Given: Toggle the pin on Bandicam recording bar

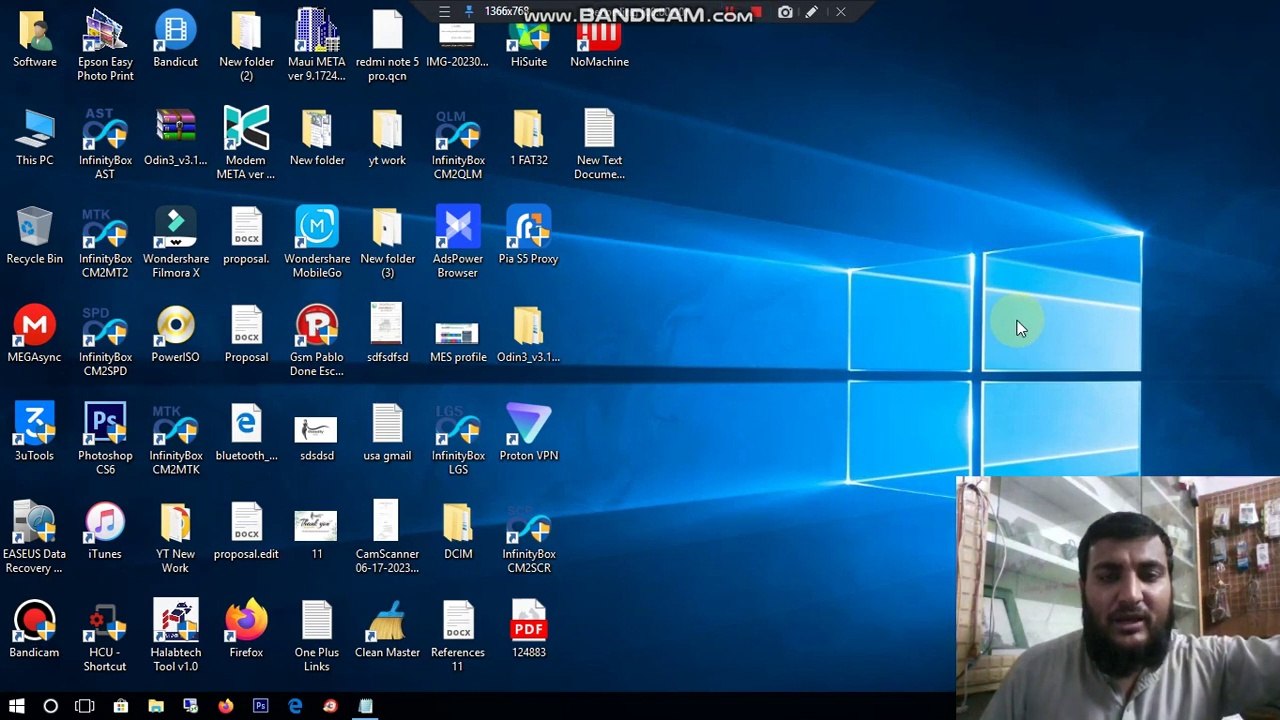Looking at the screenshot, I should click(469, 12).
